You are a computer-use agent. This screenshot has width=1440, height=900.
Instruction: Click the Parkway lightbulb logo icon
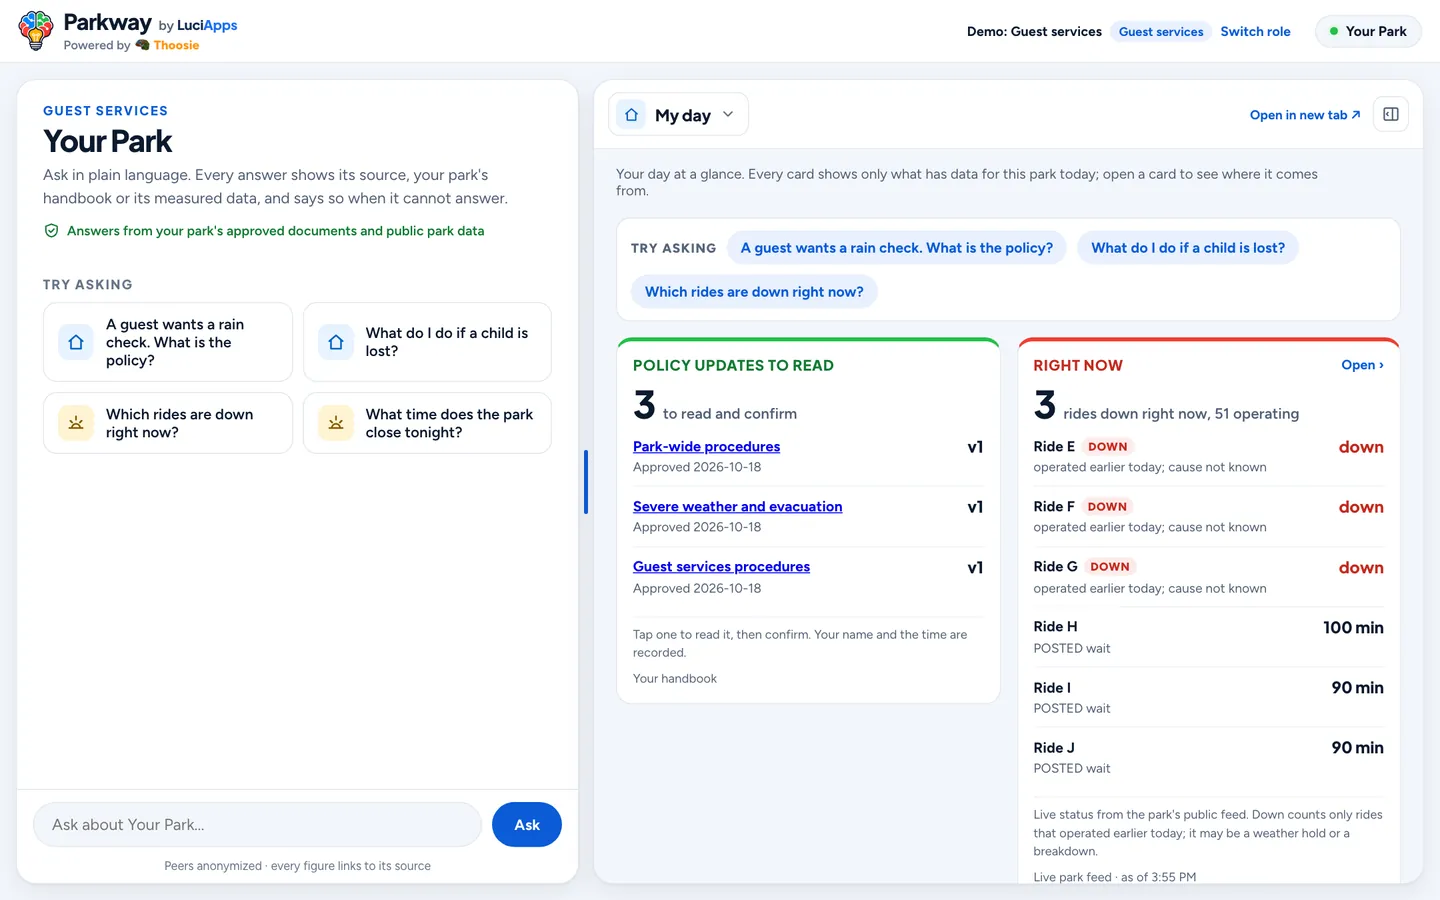pos(36,30)
